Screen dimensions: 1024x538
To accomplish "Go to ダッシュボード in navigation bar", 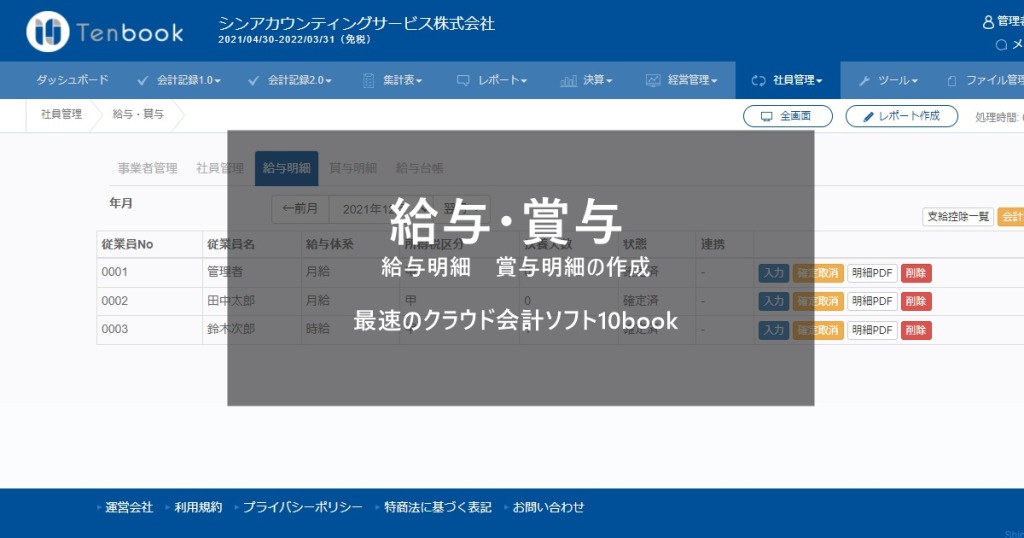I will coord(73,80).
